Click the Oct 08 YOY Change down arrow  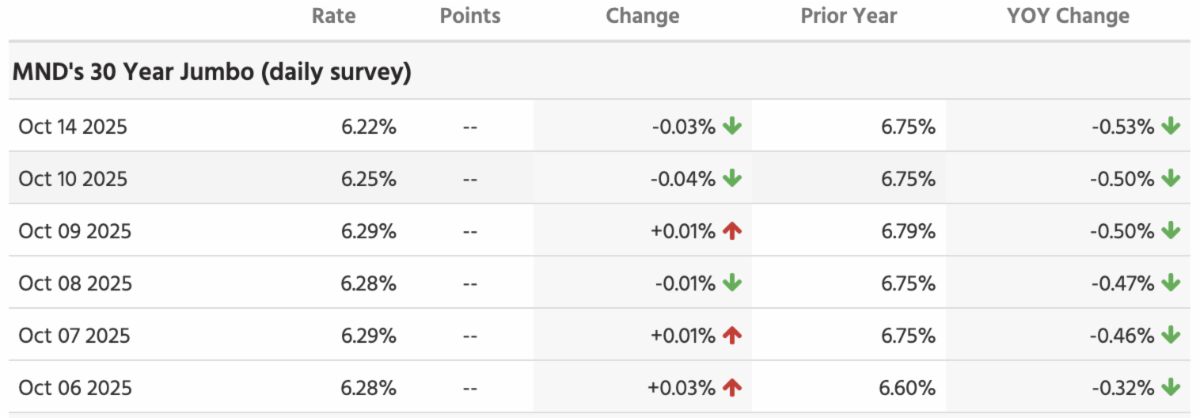pyautogui.click(x=1170, y=283)
